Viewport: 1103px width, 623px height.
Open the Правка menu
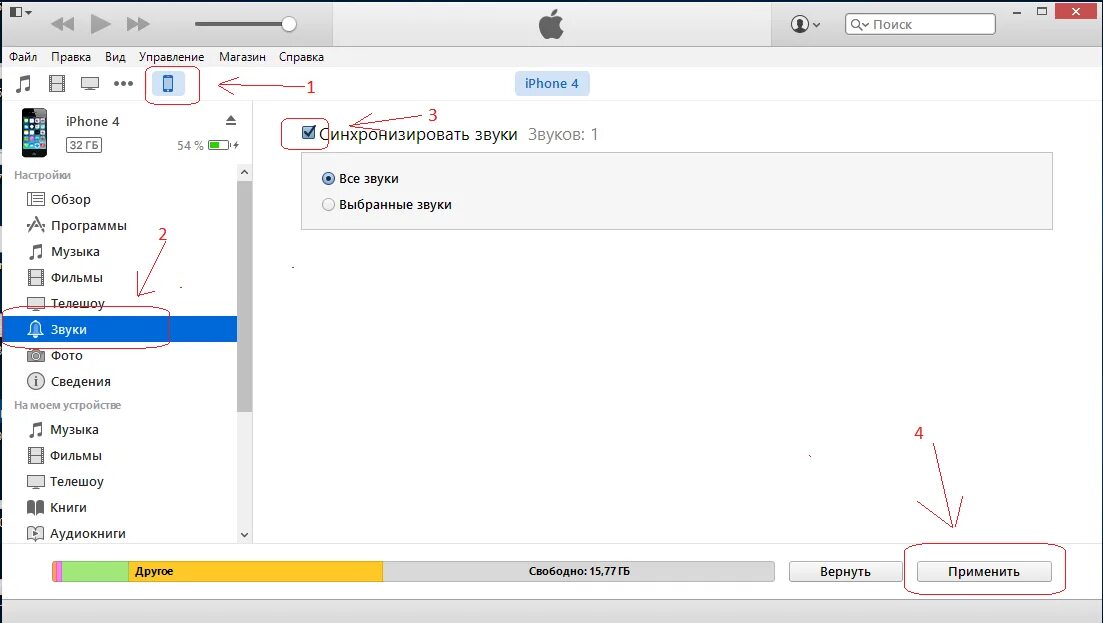[x=70, y=57]
